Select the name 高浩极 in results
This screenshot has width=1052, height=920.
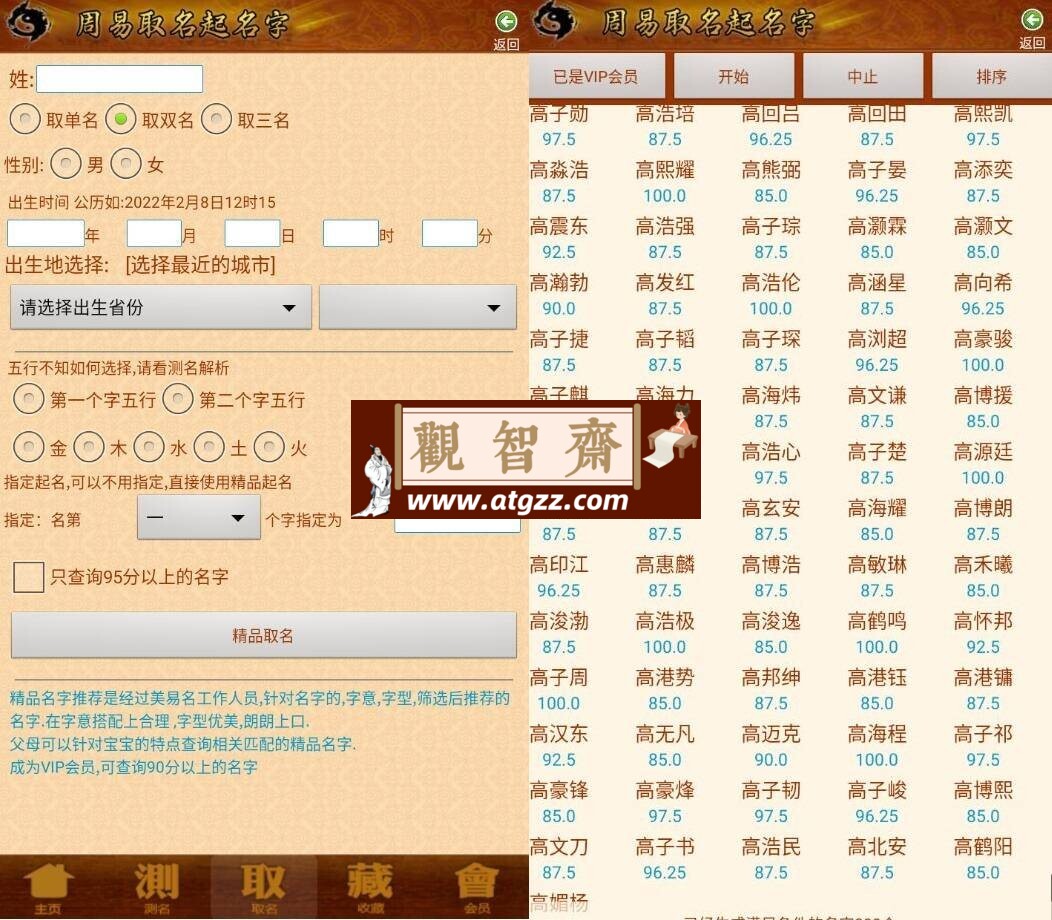665,621
